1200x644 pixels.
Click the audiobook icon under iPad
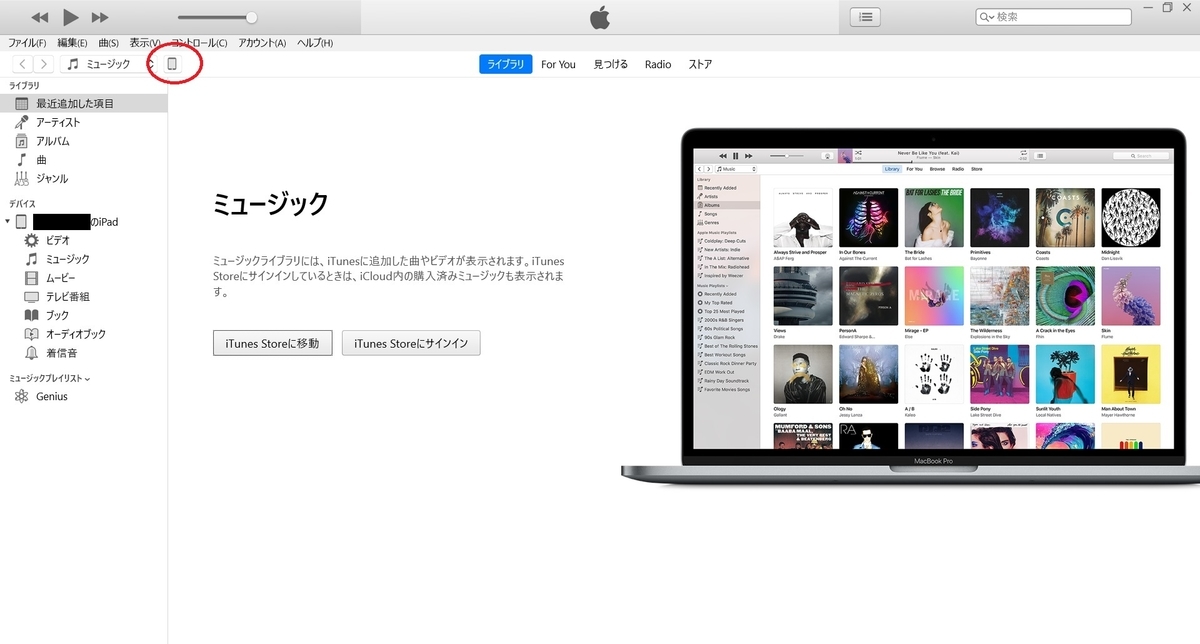[x=32, y=334]
